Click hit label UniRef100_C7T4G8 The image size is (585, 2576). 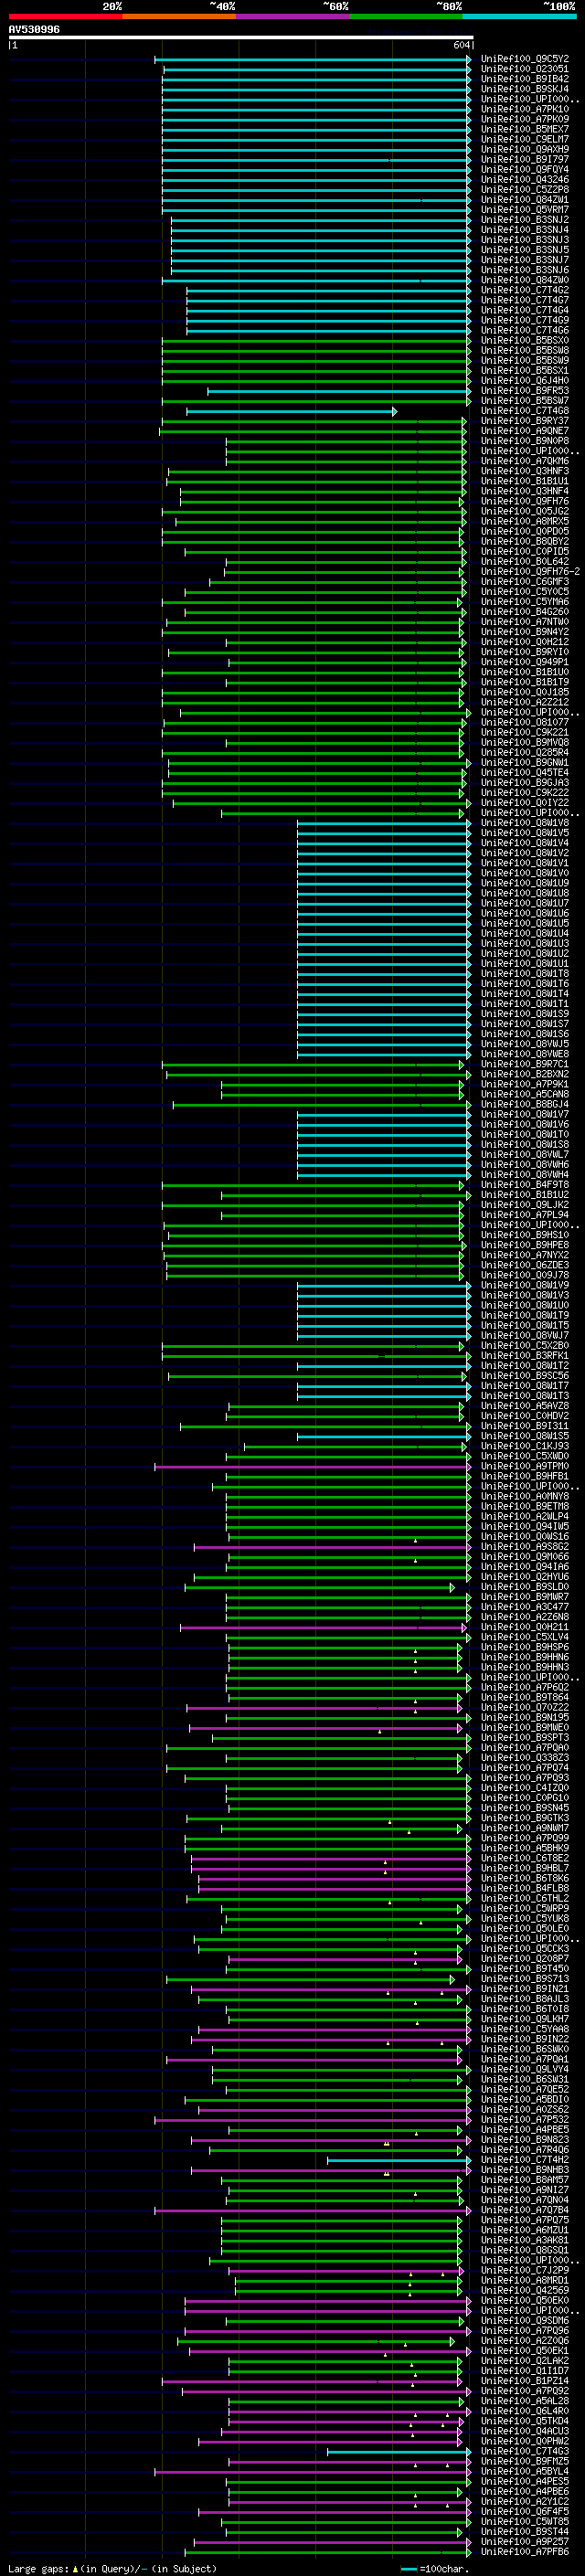click(x=525, y=411)
